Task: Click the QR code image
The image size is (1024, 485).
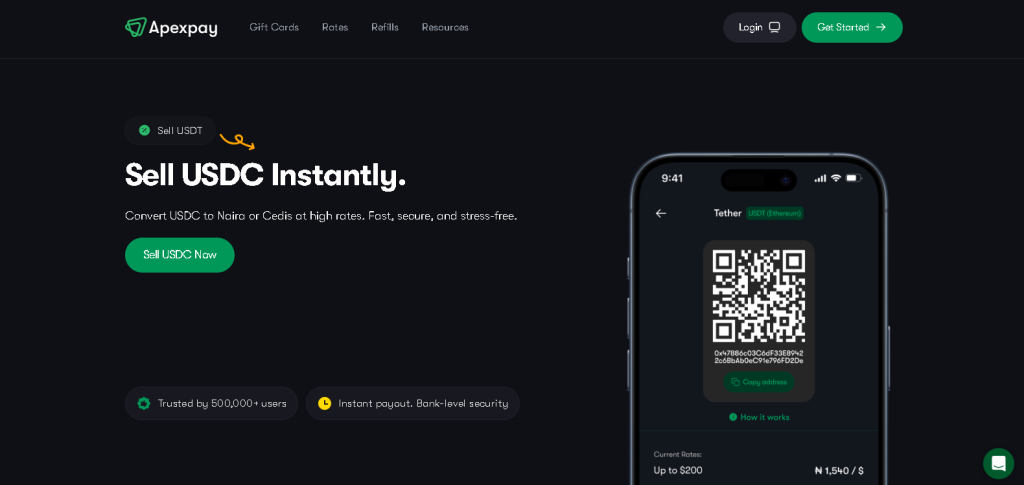Action: pyautogui.click(x=759, y=296)
